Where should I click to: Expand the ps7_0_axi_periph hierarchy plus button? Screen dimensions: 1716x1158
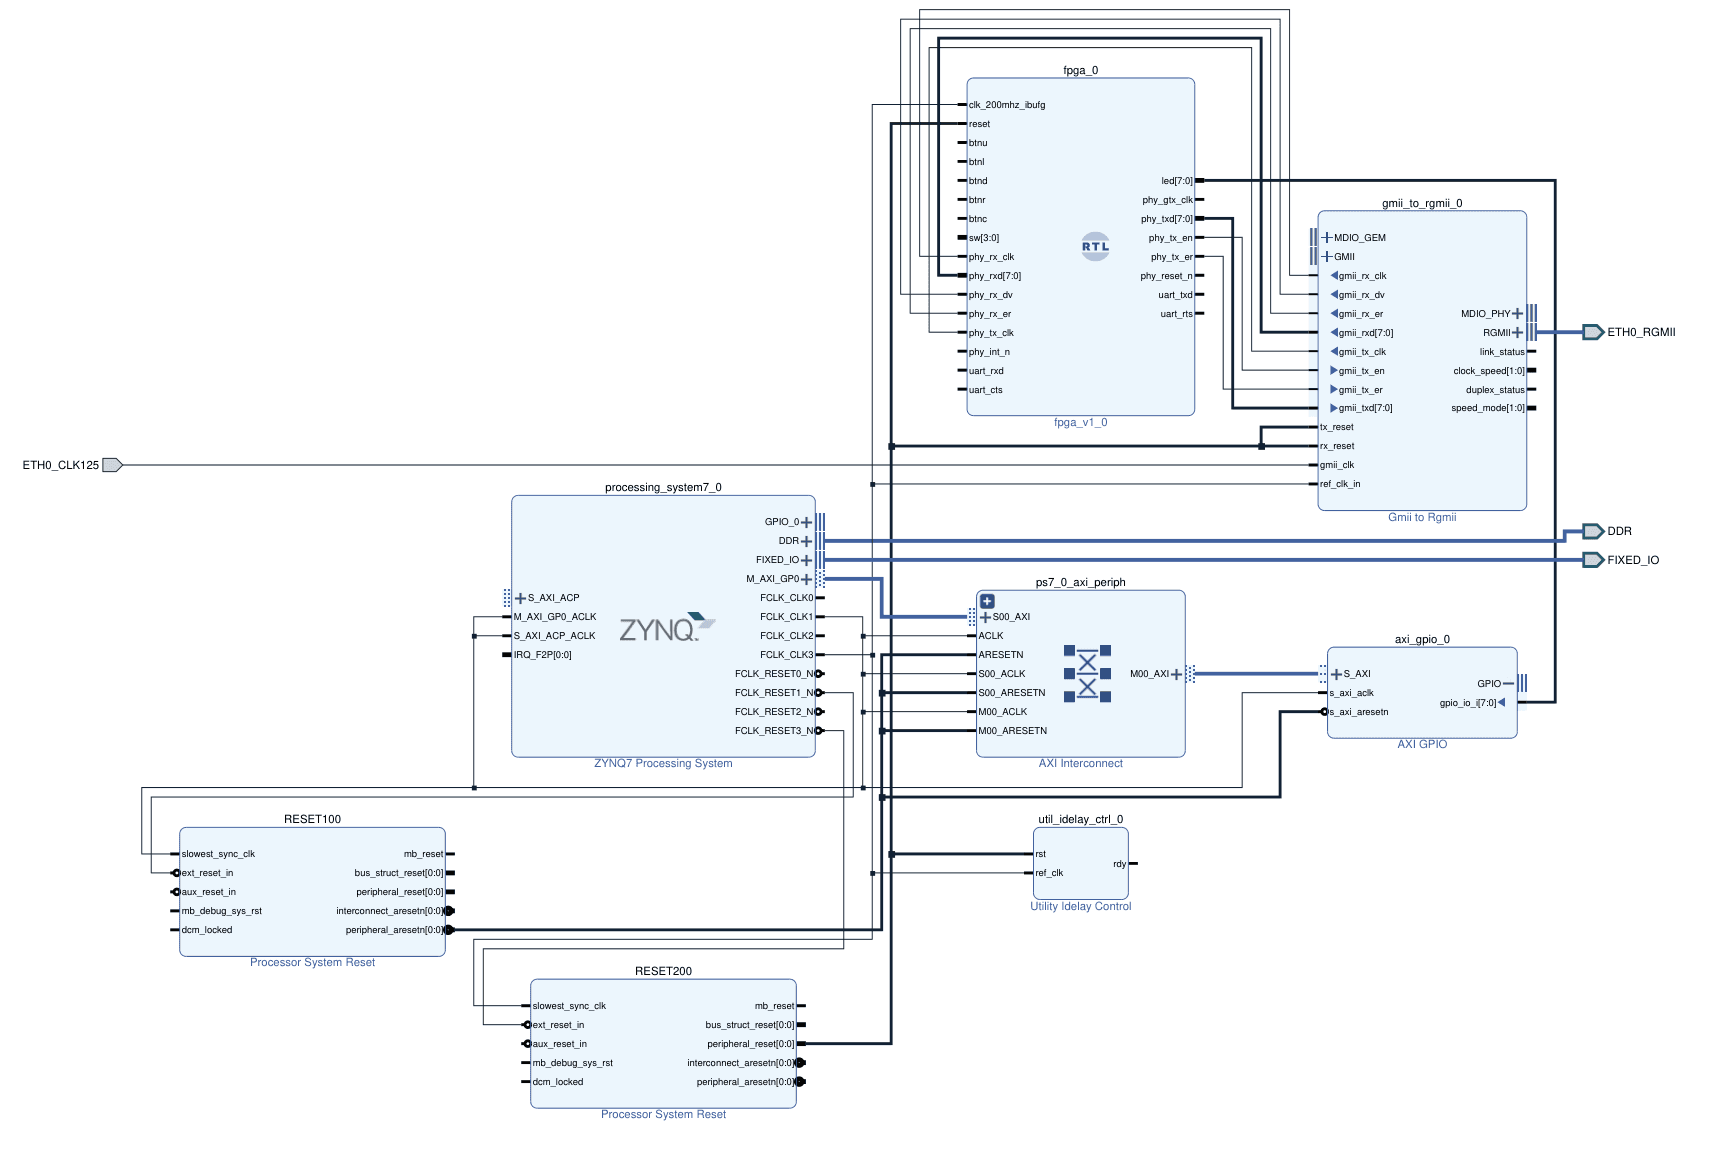[987, 601]
